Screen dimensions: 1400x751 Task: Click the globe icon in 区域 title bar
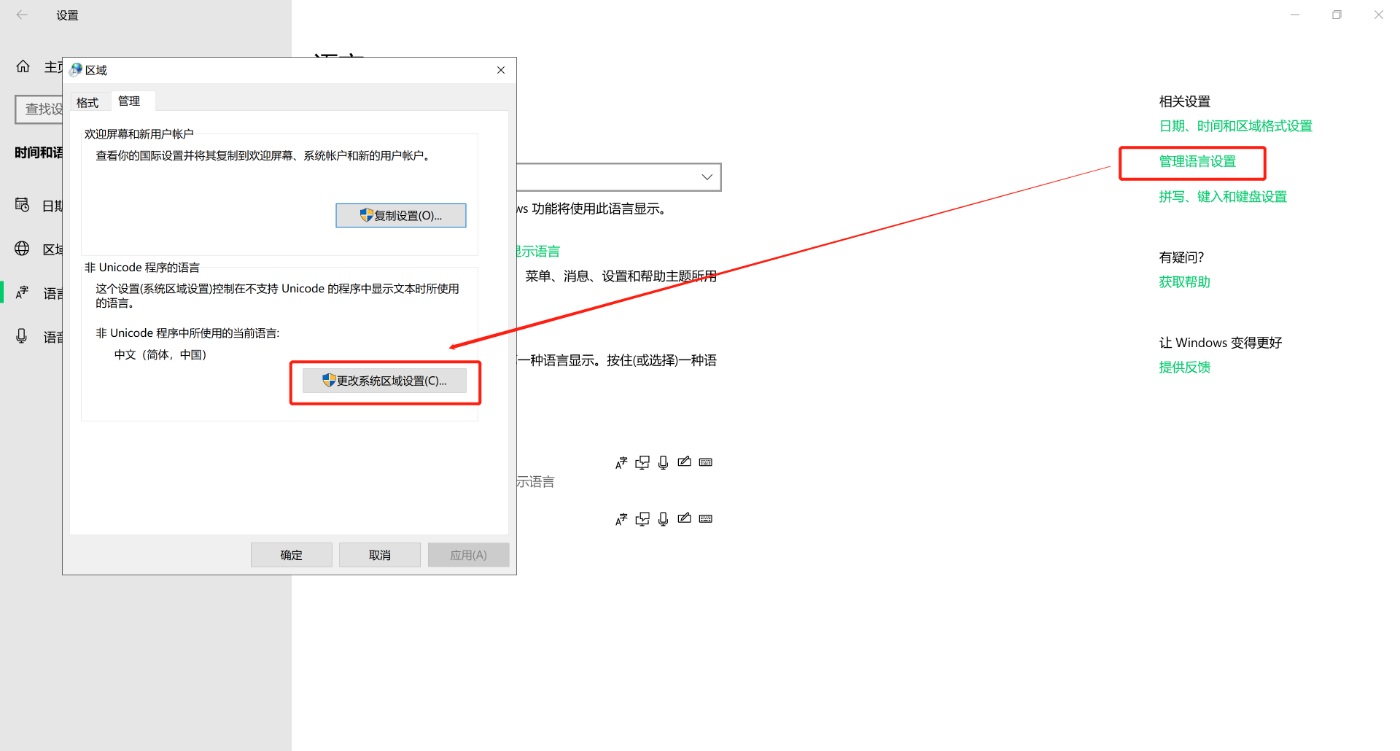point(76,70)
